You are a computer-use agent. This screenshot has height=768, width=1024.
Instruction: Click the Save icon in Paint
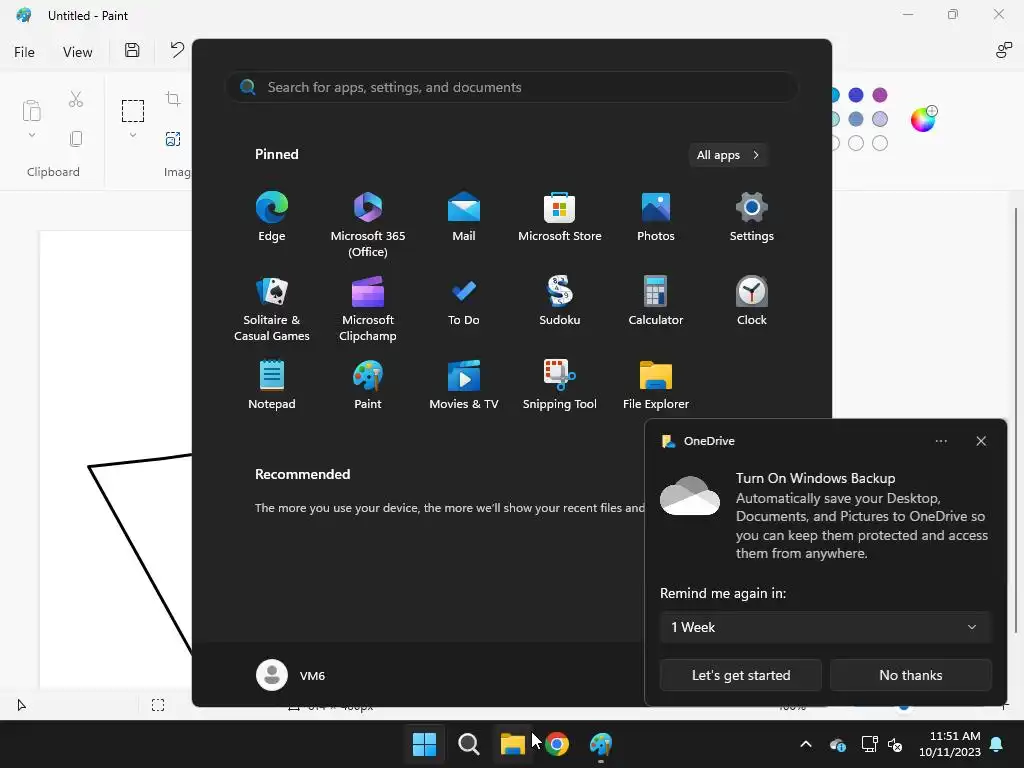tap(132, 50)
